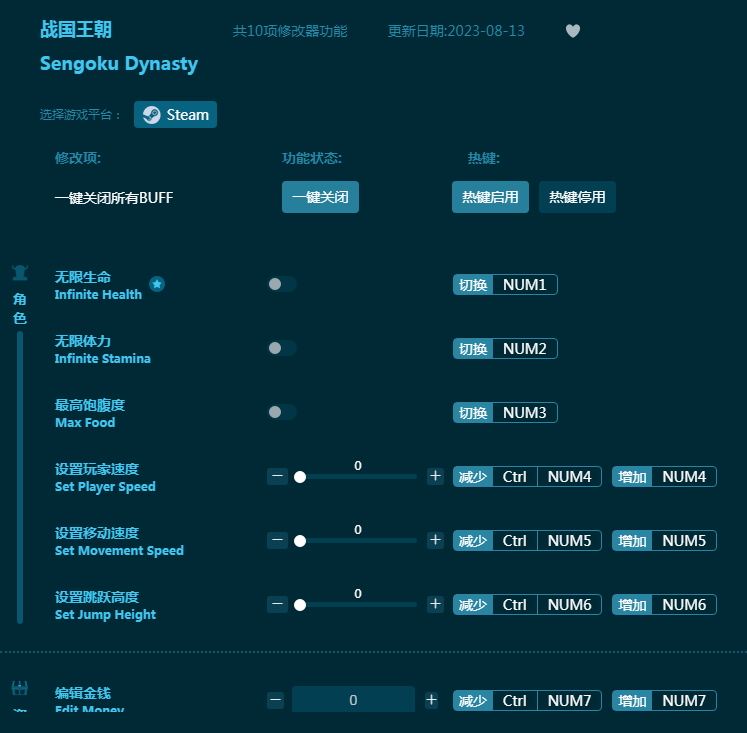This screenshot has width=747, height=733.
Task: Click NUM6 in the Jump Height decrease hotkey
Action: click(569, 605)
